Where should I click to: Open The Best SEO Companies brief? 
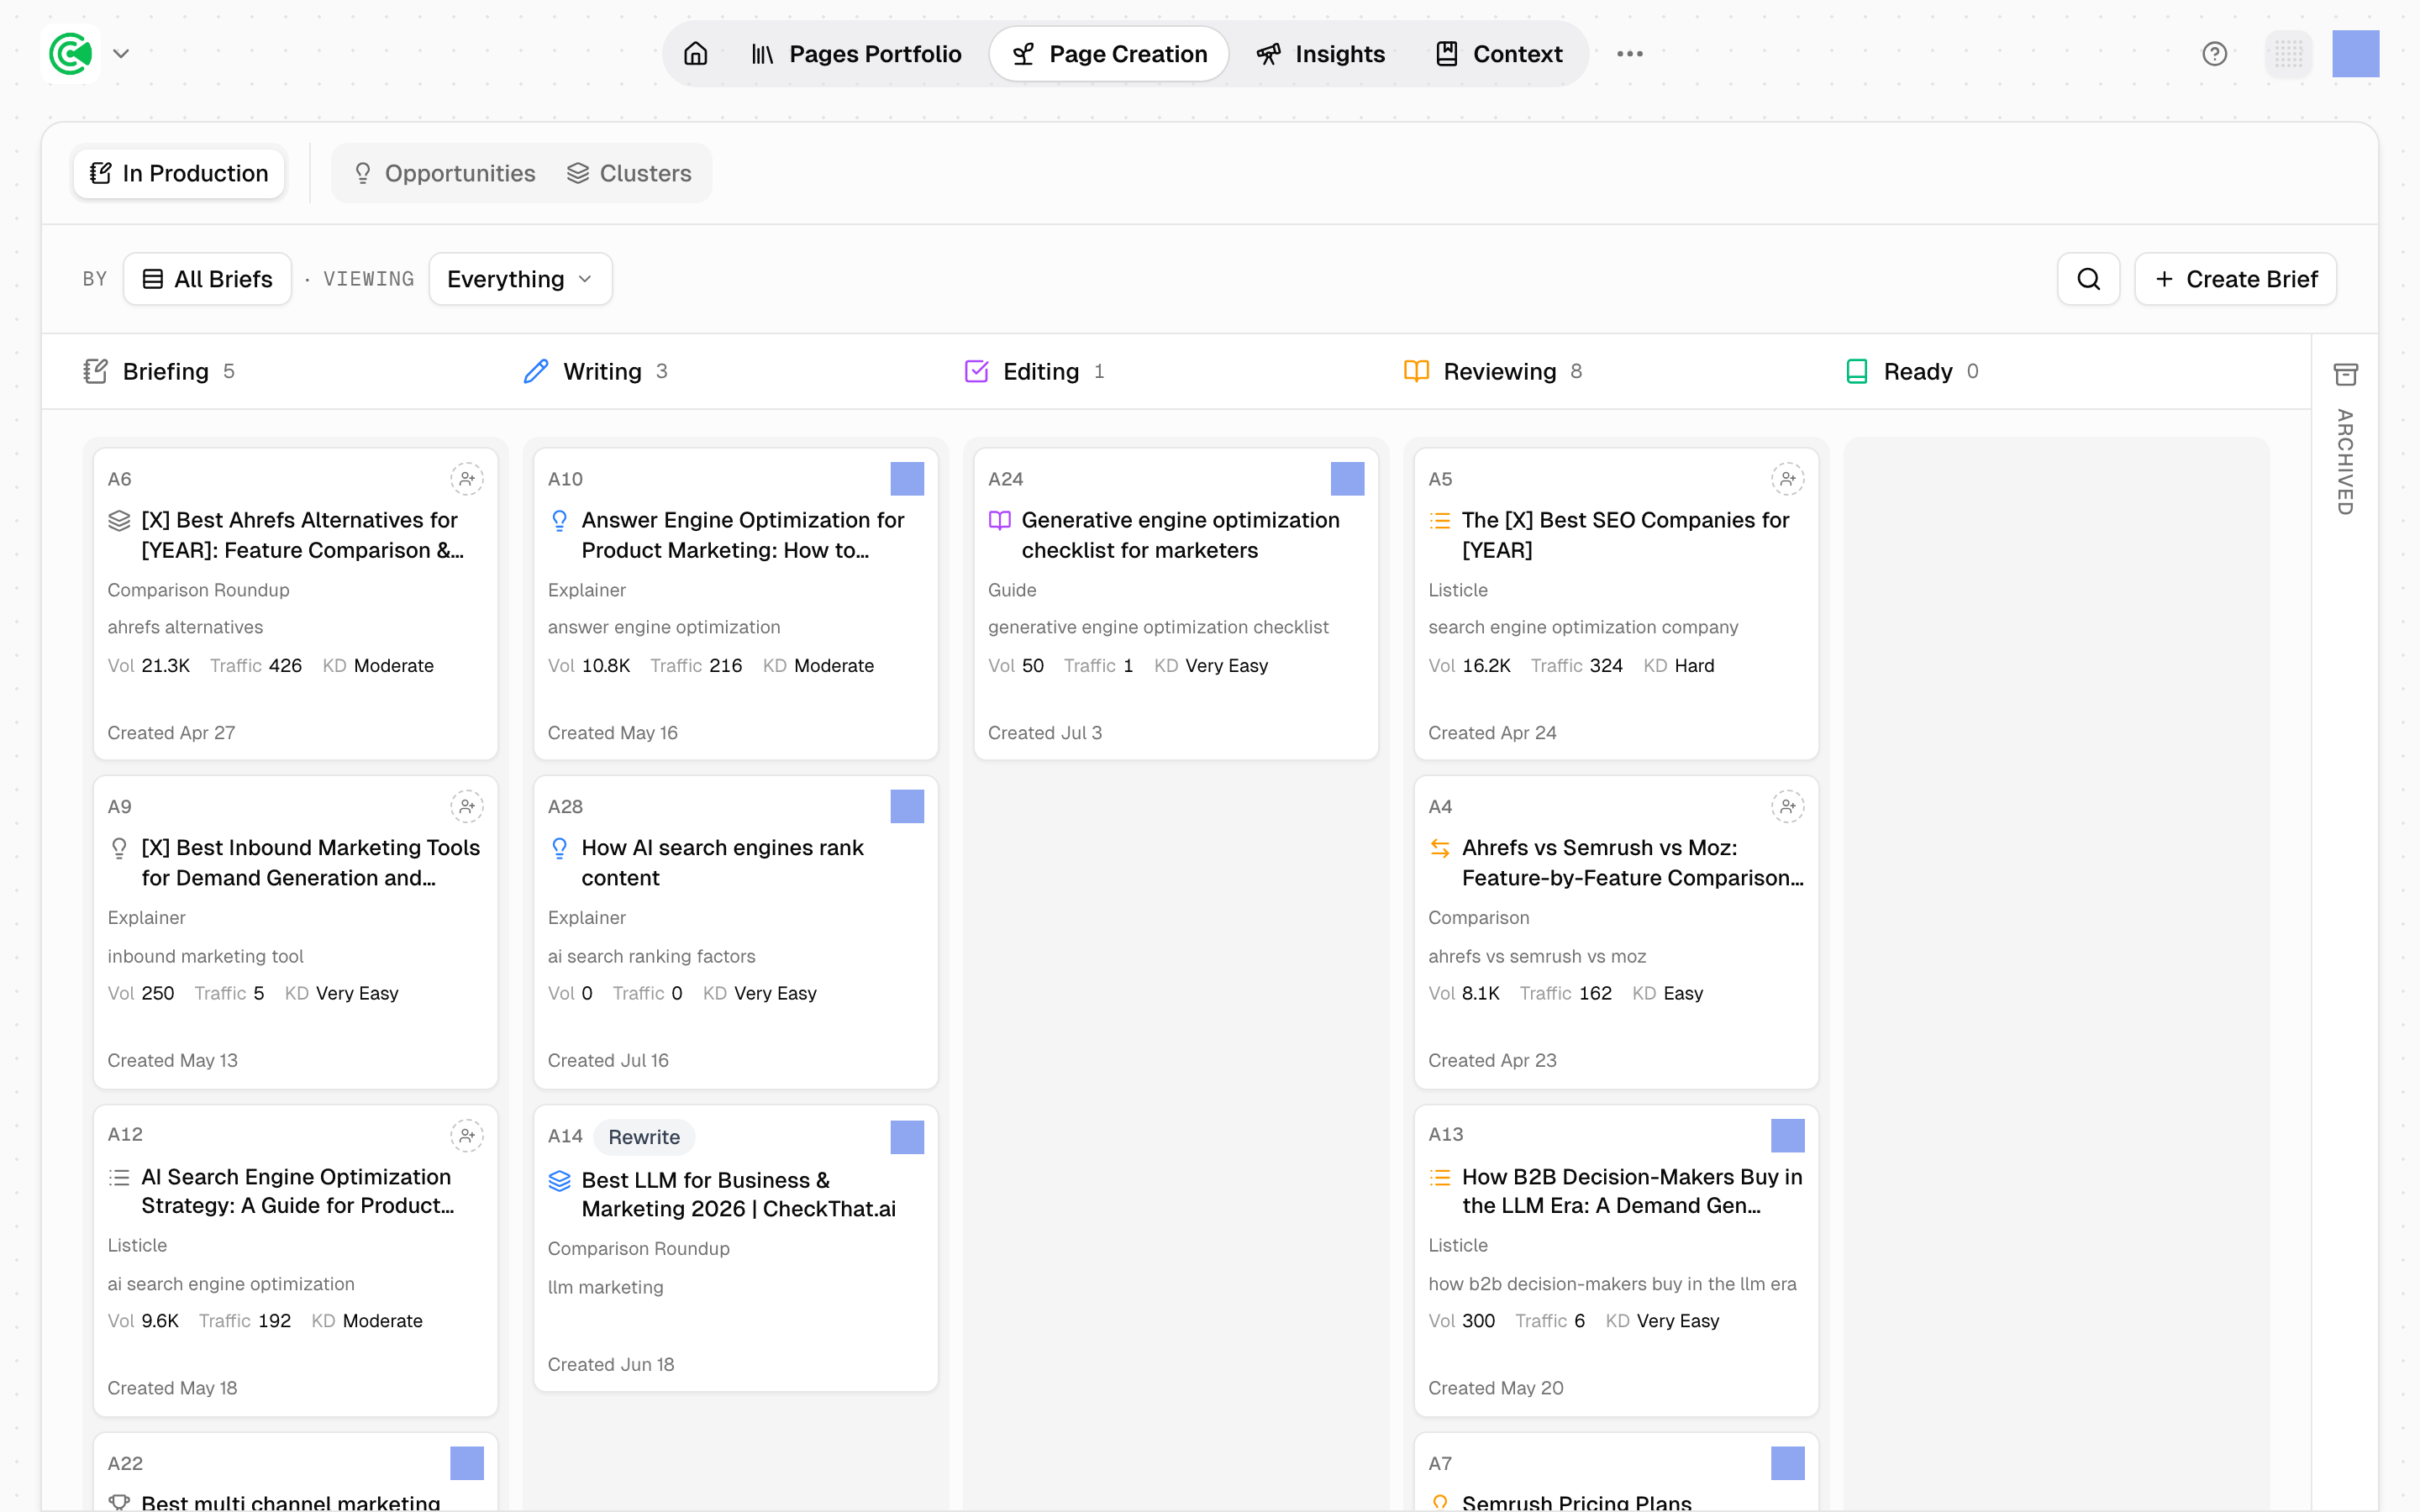pyautogui.click(x=1626, y=535)
